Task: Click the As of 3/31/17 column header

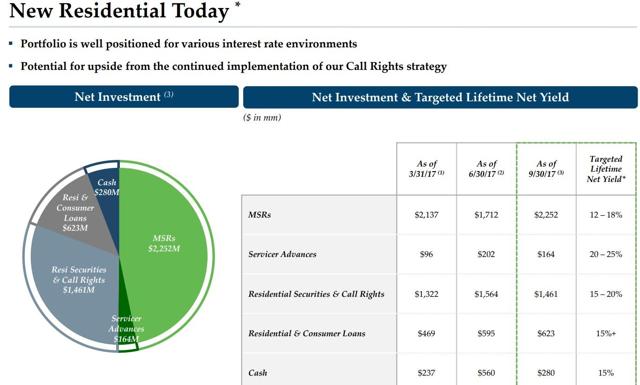Action: [427, 169]
